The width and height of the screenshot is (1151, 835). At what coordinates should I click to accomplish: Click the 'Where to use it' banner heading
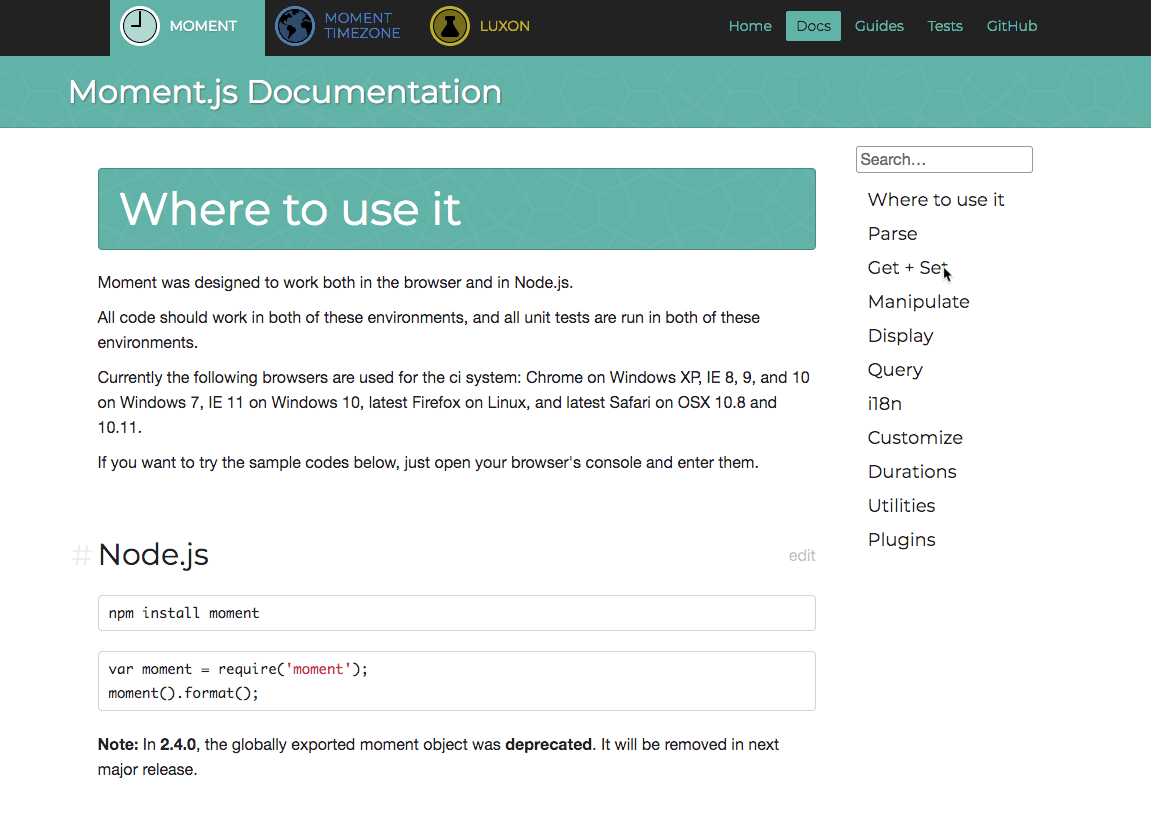click(290, 209)
